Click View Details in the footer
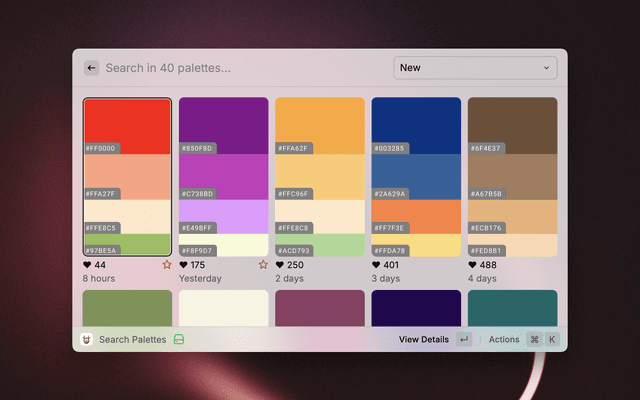 coord(423,339)
